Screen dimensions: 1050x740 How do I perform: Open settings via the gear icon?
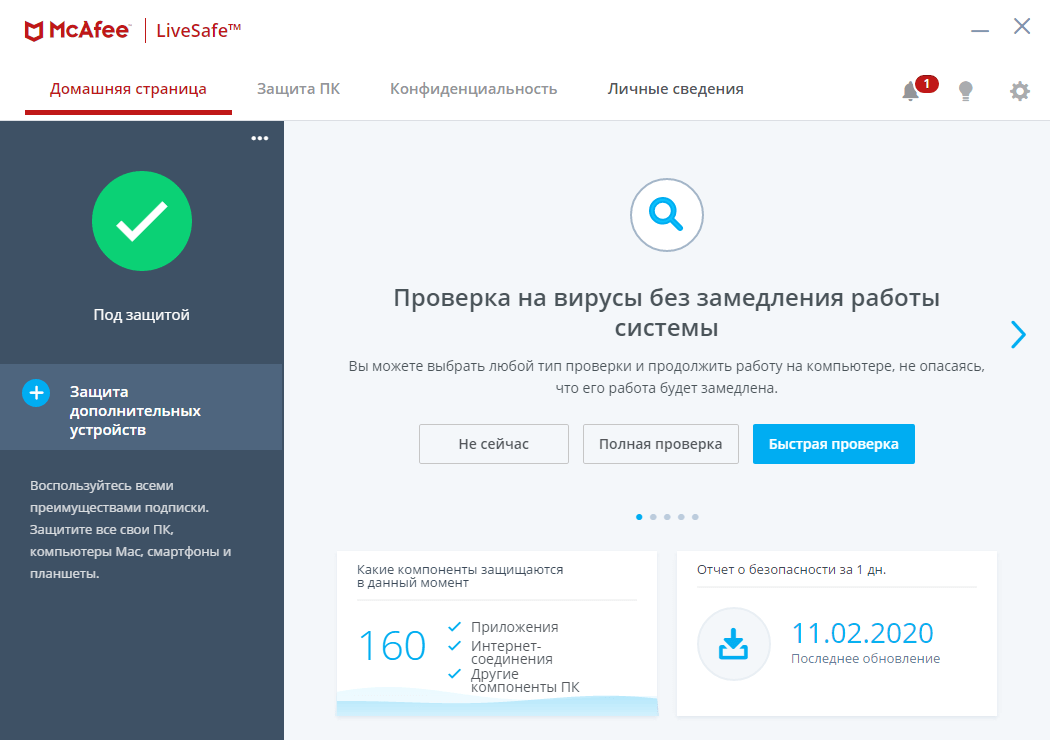point(1019,91)
